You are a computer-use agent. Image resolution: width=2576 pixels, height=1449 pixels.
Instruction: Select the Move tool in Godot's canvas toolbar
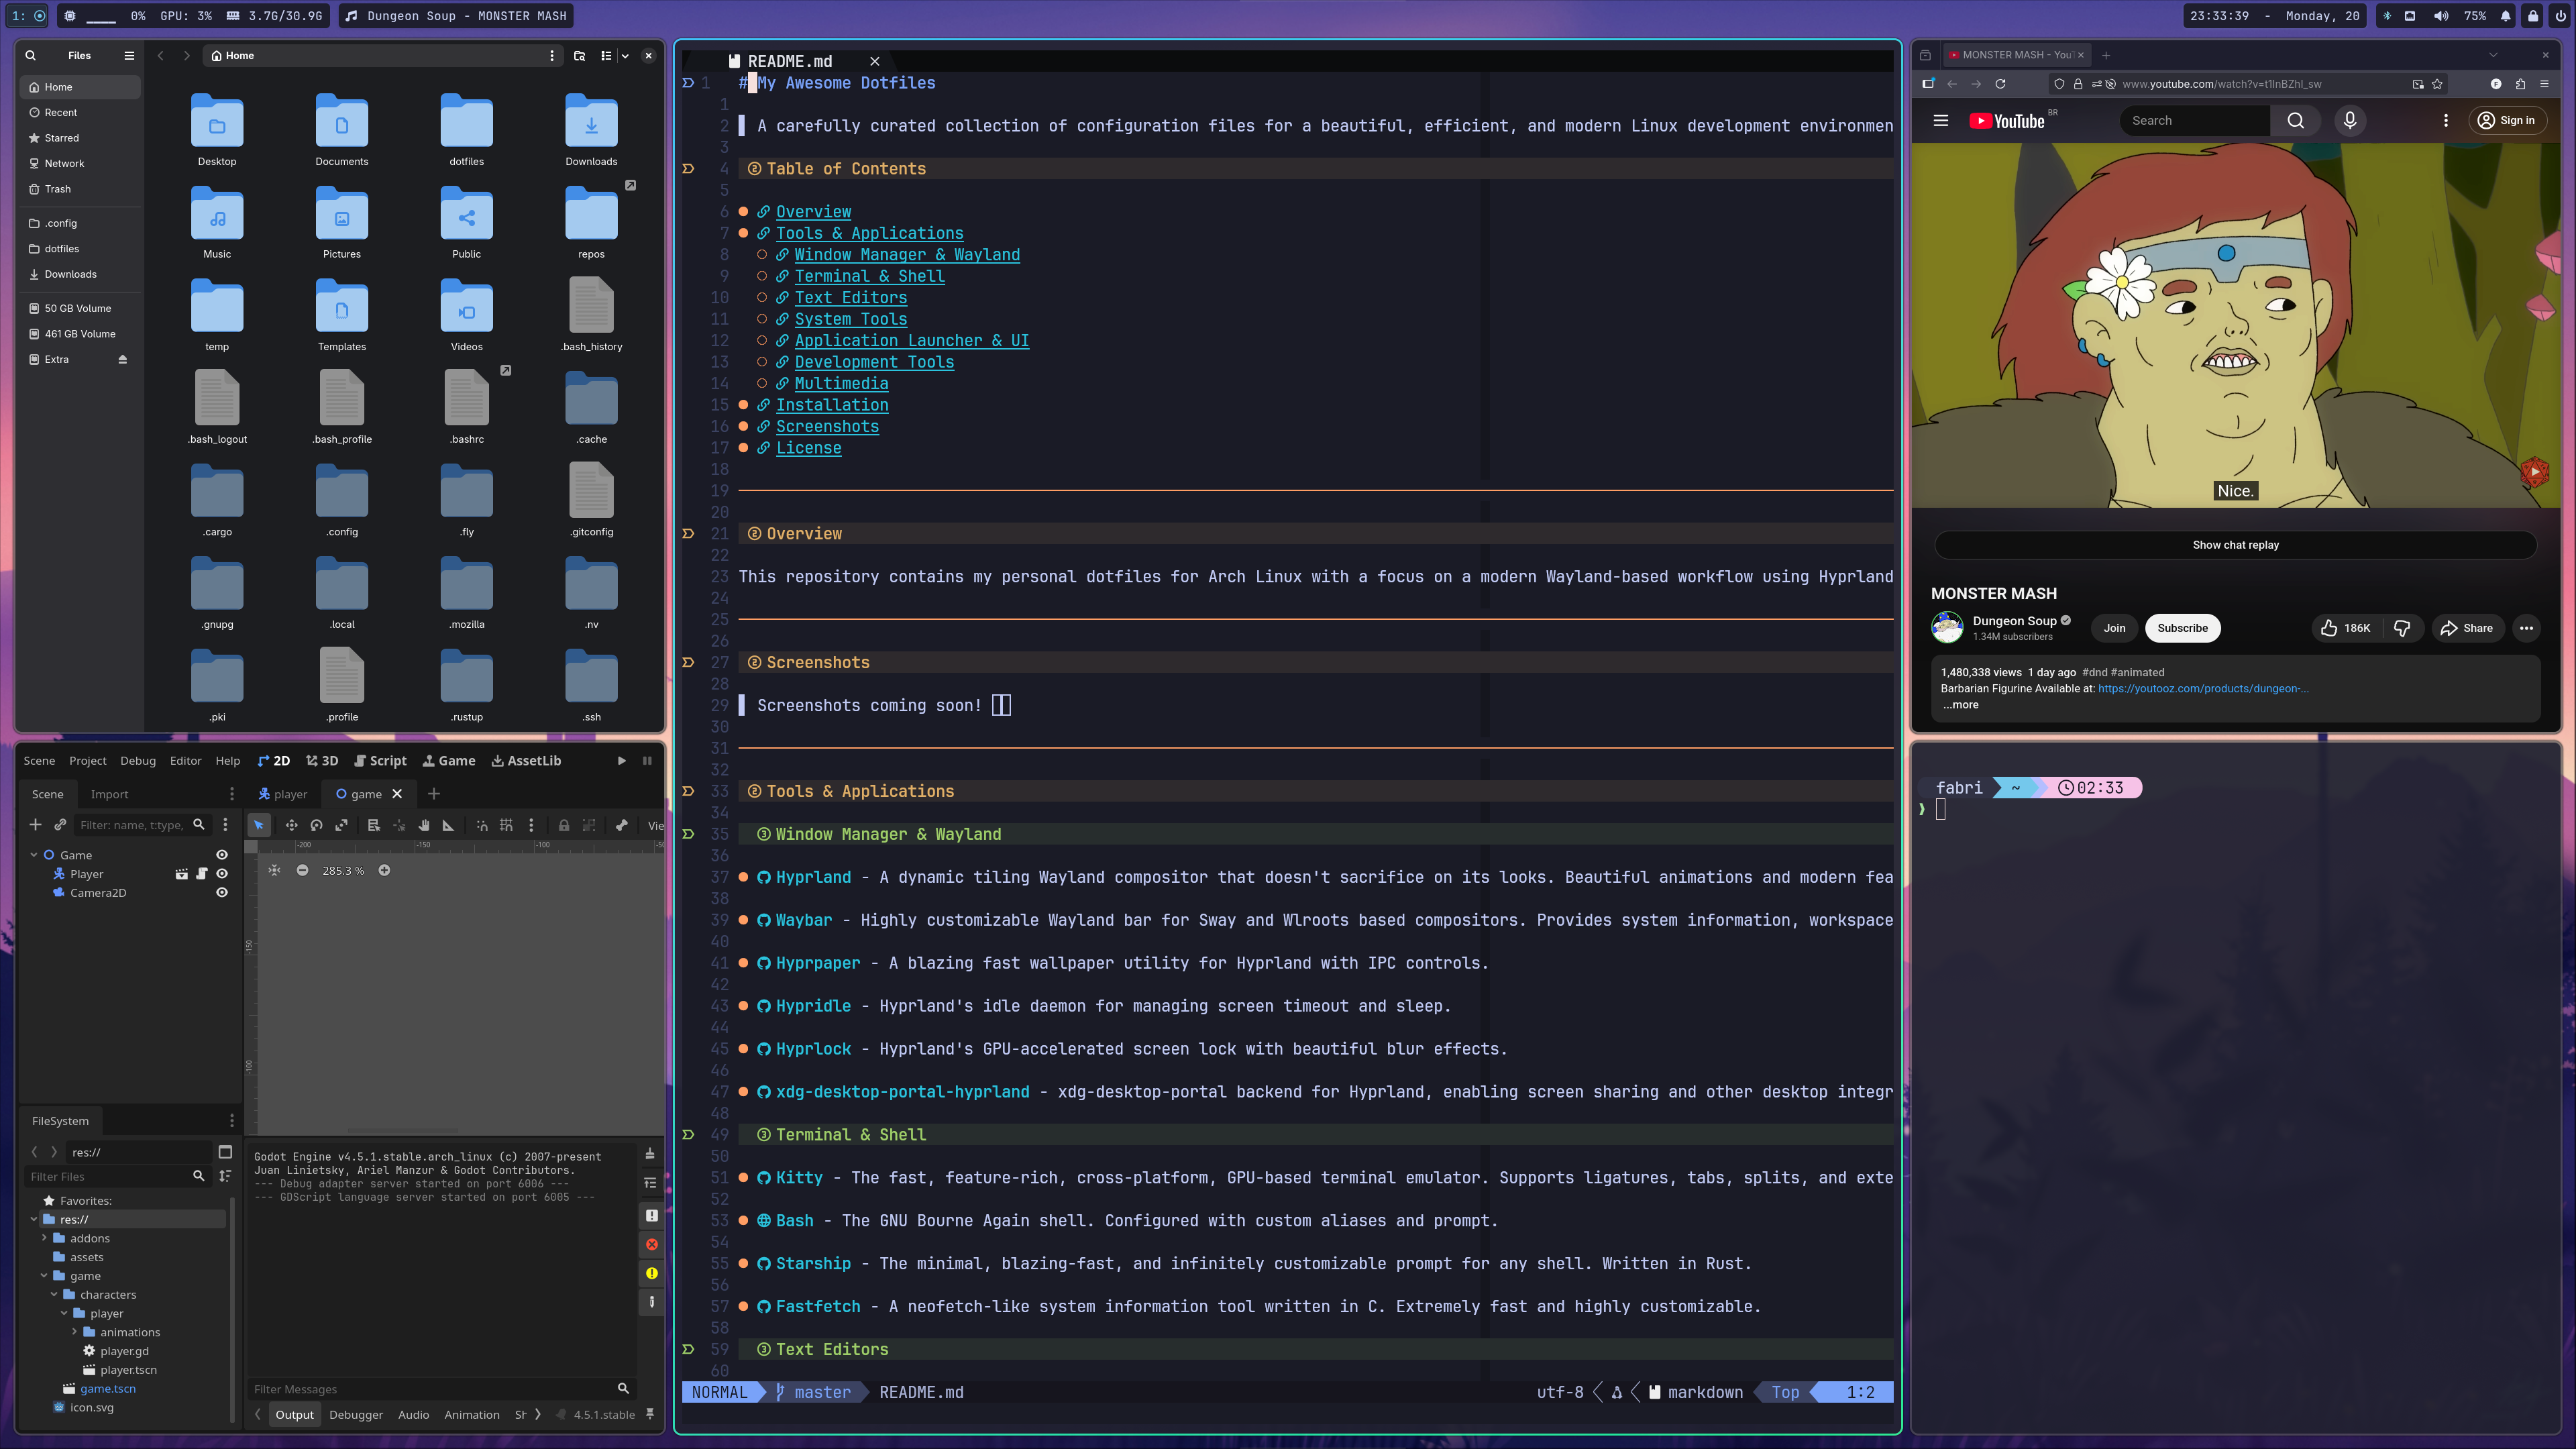point(292,825)
